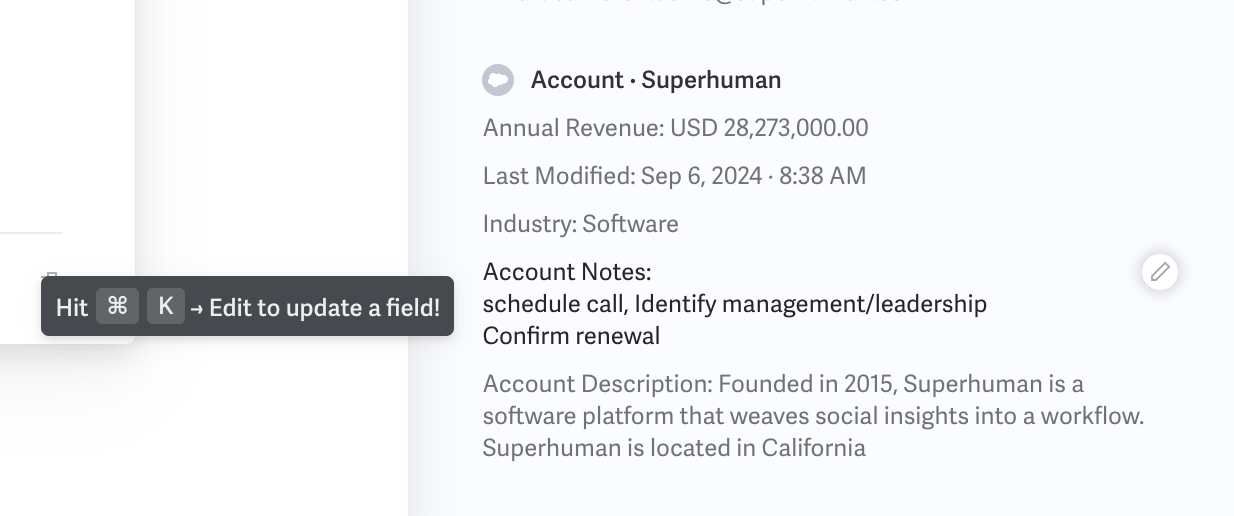Image resolution: width=1234 pixels, height=516 pixels.
Task: Click the thin horizontal divider in left panel
Action: [x=31, y=233]
